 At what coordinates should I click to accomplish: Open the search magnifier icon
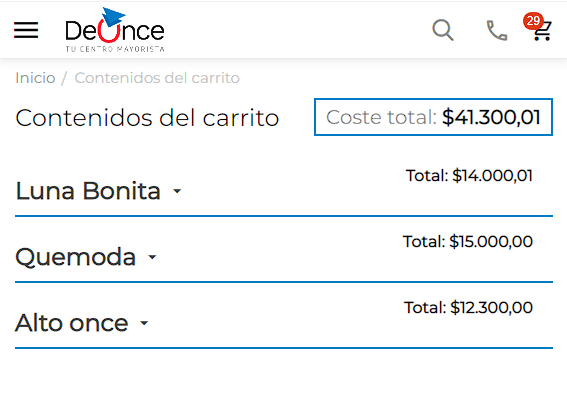pos(443,30)
